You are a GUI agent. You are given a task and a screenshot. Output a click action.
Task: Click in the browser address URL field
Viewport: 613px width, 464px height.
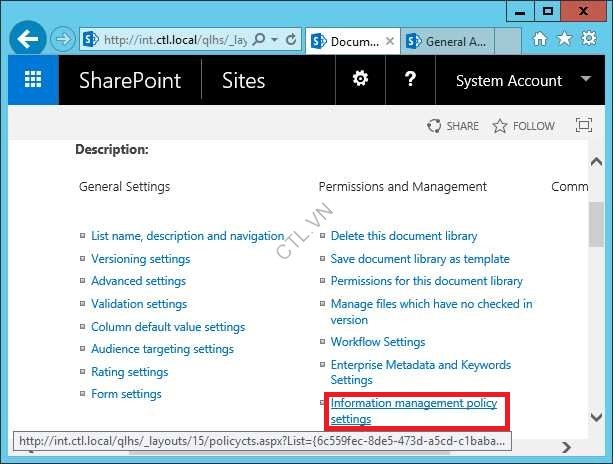click(170, 40)
